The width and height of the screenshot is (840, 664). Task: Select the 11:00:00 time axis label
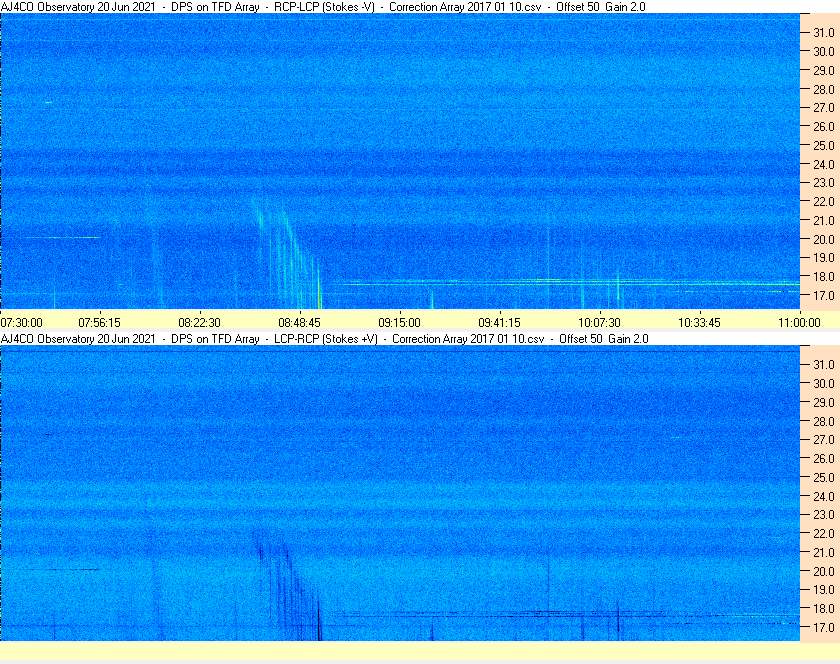pyautogui.click(x=799, y=323)
